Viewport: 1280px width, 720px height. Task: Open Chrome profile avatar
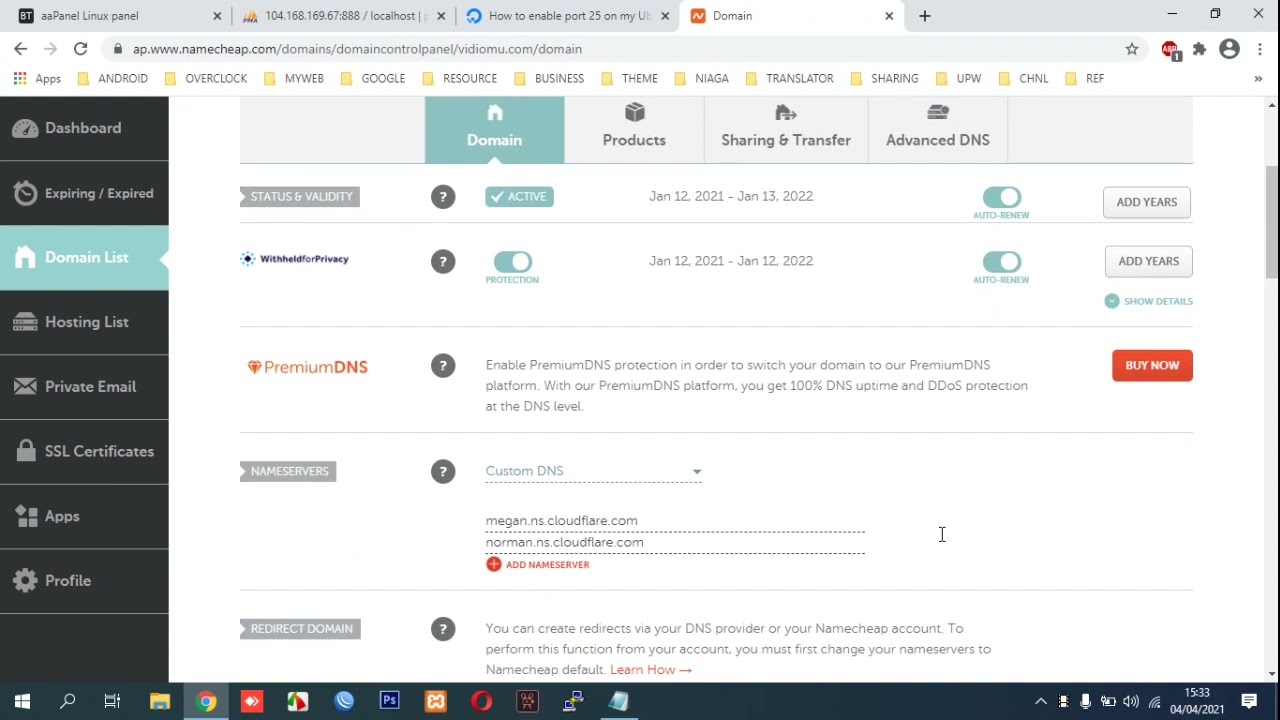click(1230, 49)
